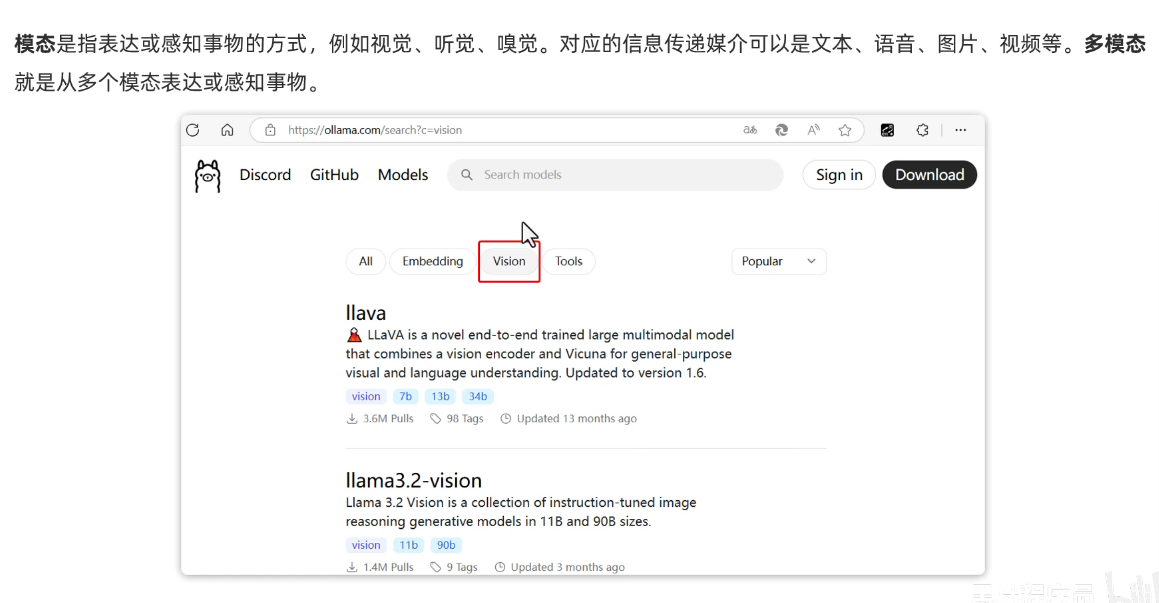Open the Discord link
Viewport: 1159px width, 603px height.
(x=265, y=175)
